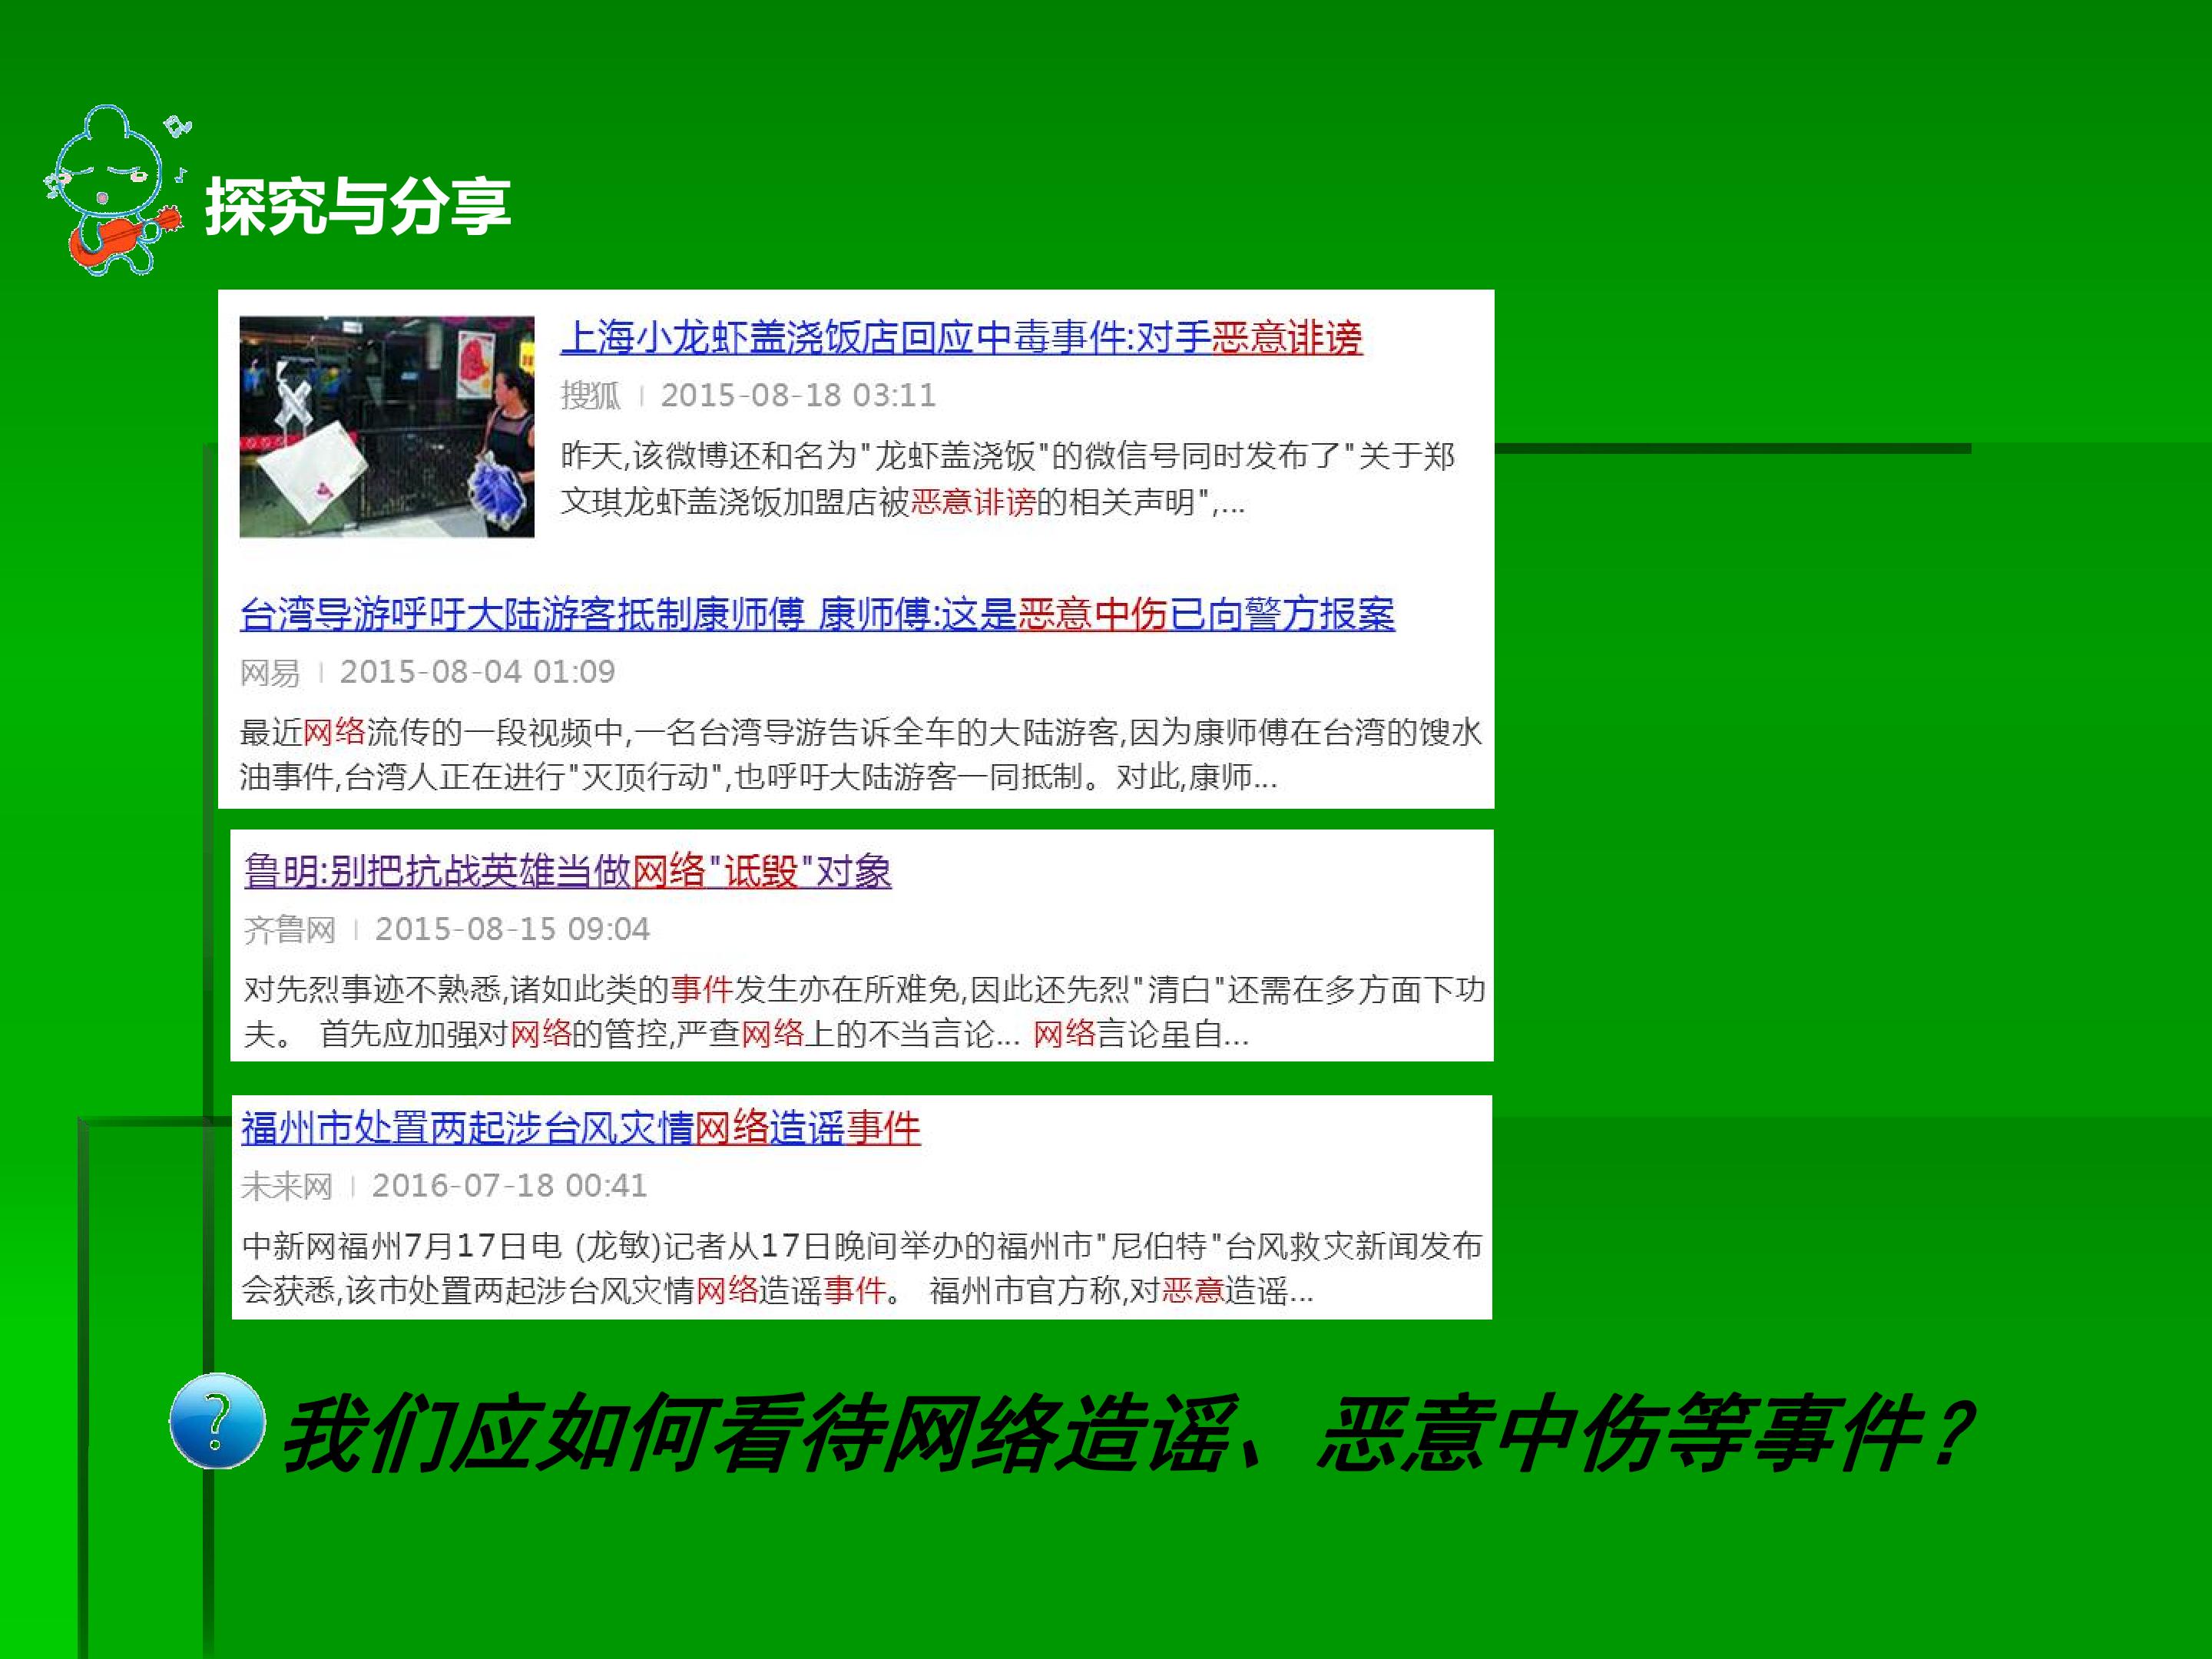Image resolution: width=2212 pixels, height=1659 pixels.
Task: Click the timestamp 2015-08-04 01:09
Action: pos(477,672)
